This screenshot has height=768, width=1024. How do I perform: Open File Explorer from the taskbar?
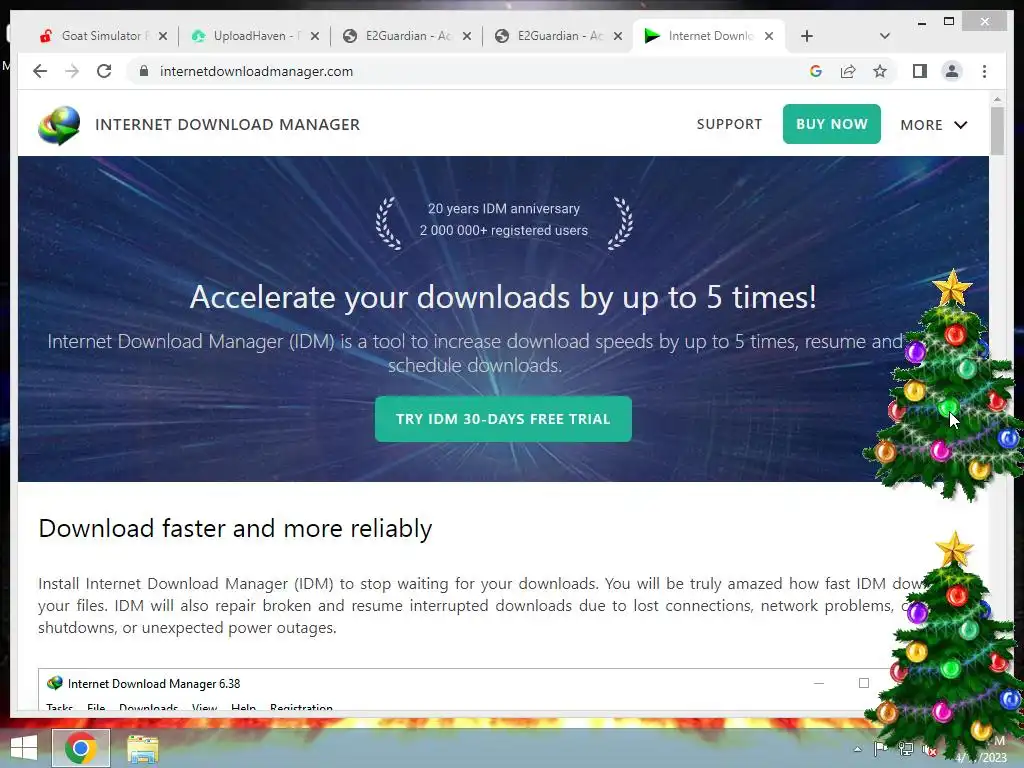tap(142, 748)
